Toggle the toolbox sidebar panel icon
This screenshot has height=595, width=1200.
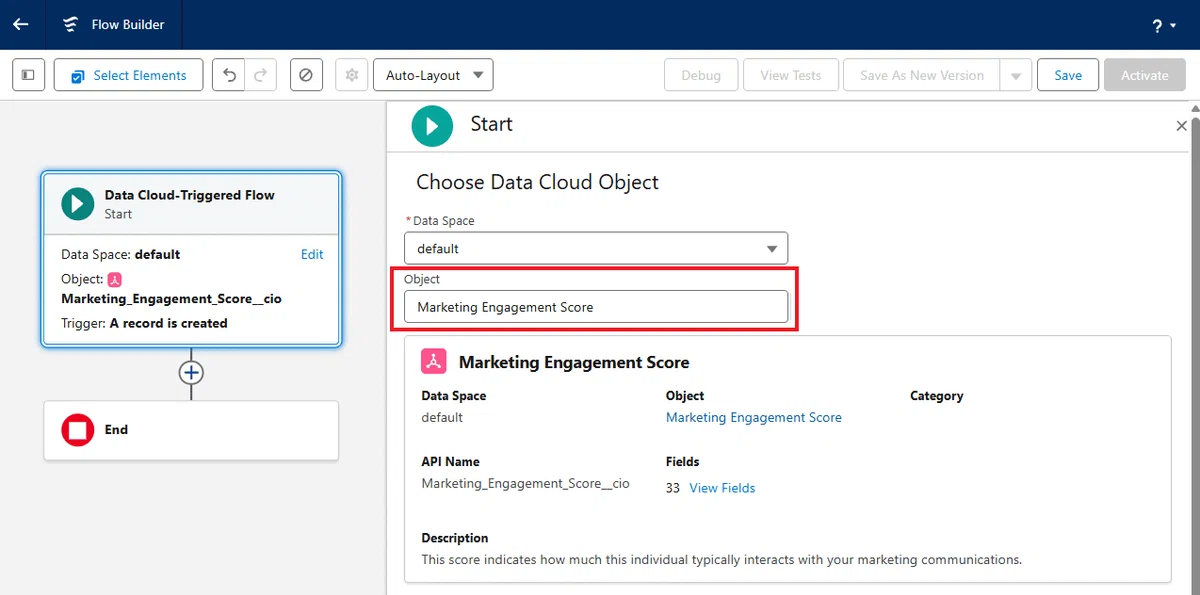28,75
